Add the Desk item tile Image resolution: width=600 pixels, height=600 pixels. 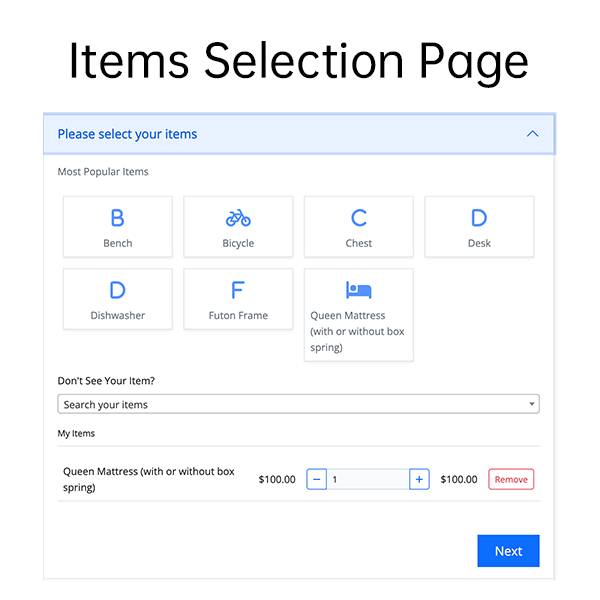479,226
